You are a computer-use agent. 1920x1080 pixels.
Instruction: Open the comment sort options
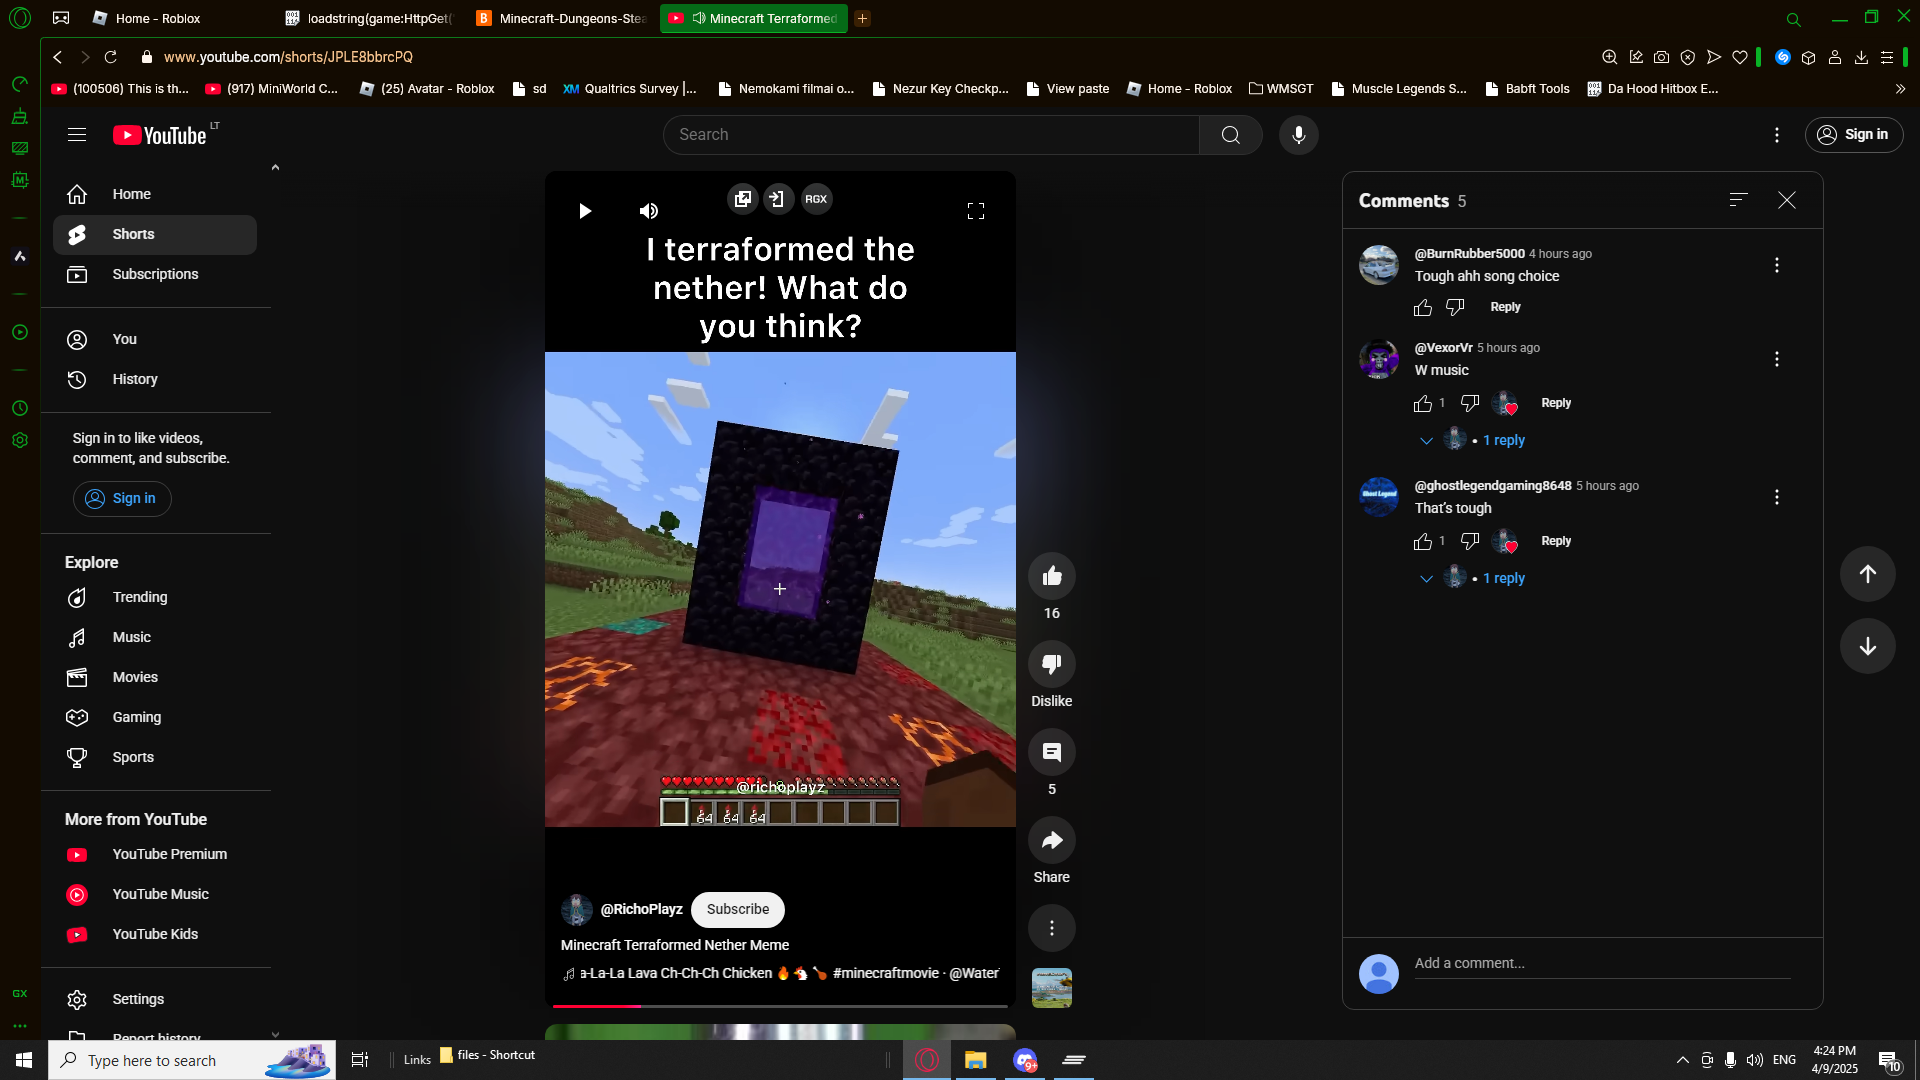[1738, 200]
